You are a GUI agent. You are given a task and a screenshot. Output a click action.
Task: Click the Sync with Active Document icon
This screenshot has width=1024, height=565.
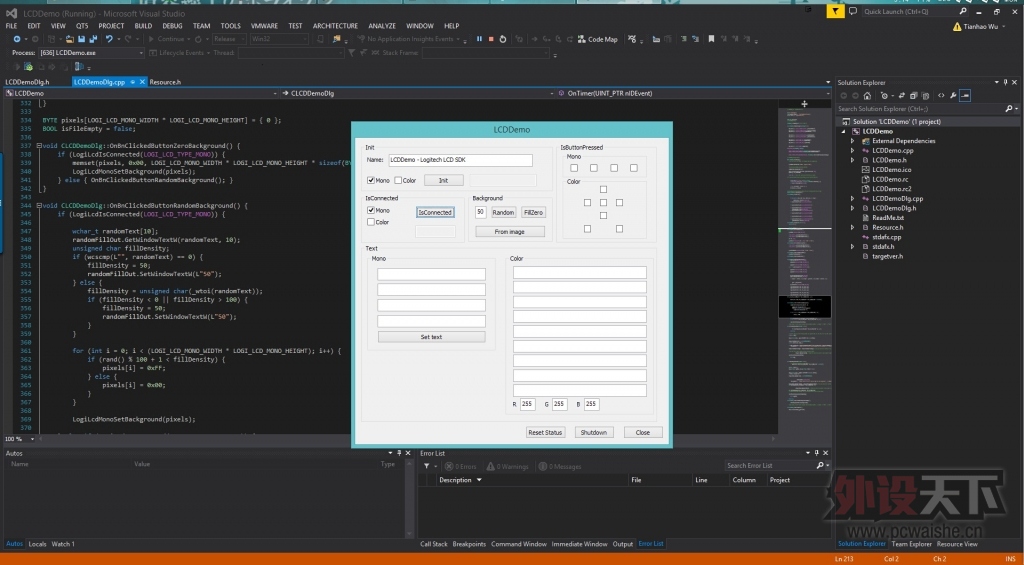(x=902, y=95)
